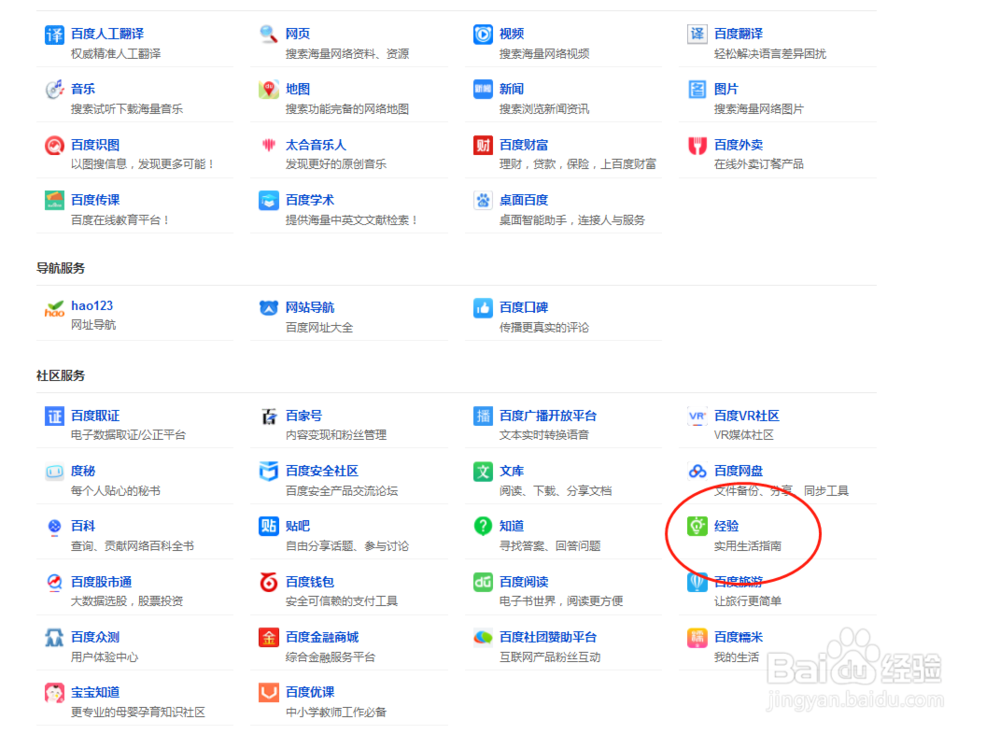
Task: Open the 百度地图 Maps link
Action: pos(297,89)
